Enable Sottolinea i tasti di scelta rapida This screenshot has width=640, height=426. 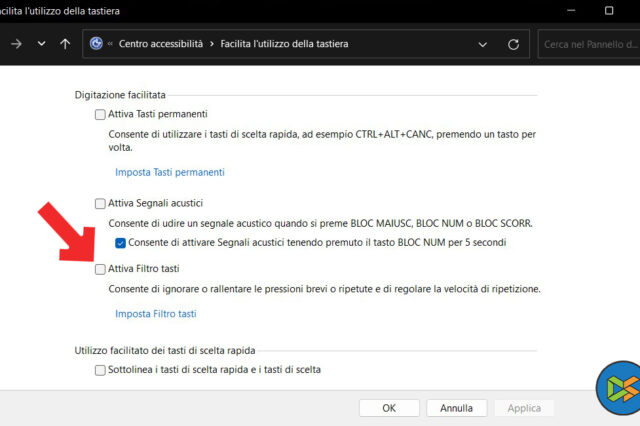click(x=100, y=370)
